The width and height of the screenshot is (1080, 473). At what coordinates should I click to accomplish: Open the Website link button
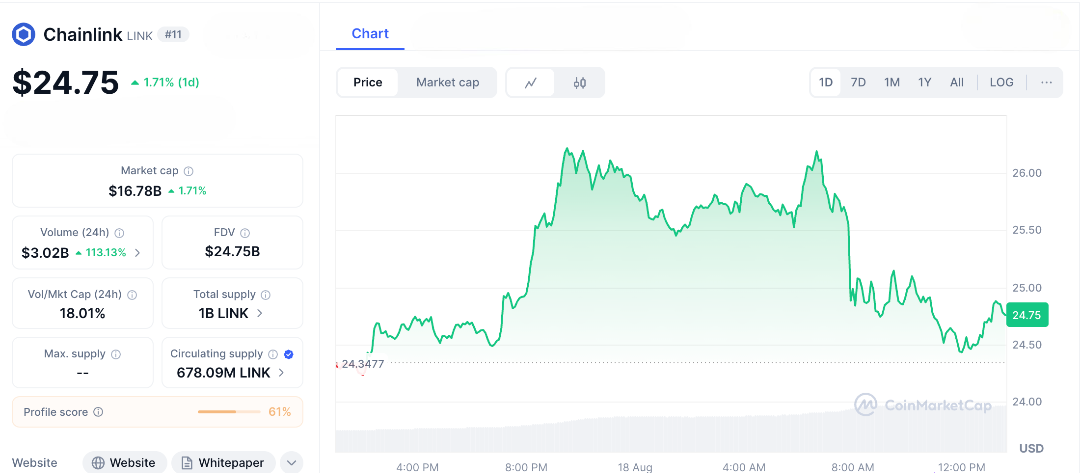coord(125,463)
